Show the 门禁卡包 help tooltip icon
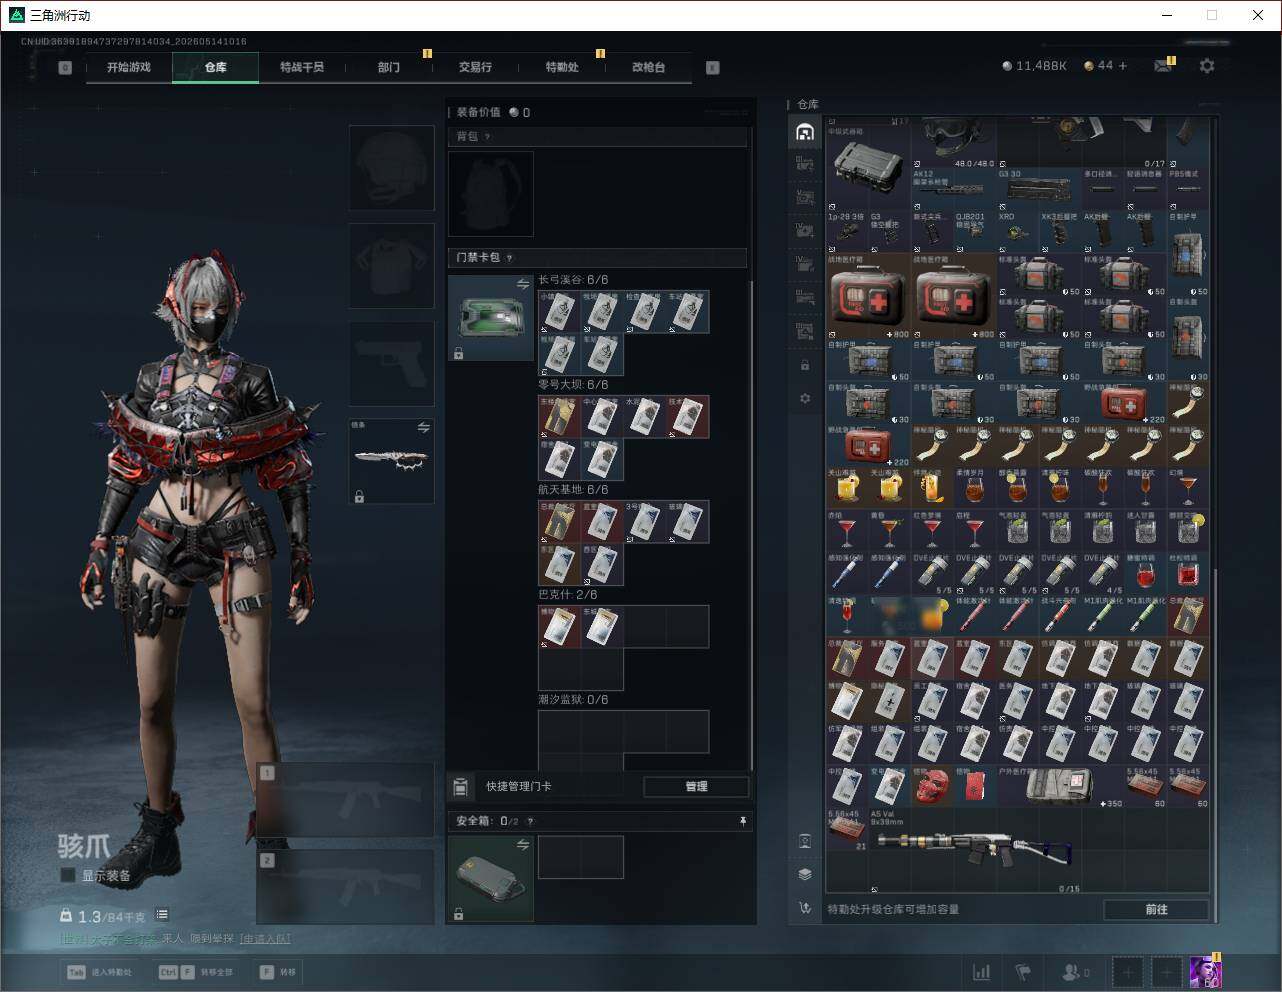The image size is (1282, 992). point(510,258)
